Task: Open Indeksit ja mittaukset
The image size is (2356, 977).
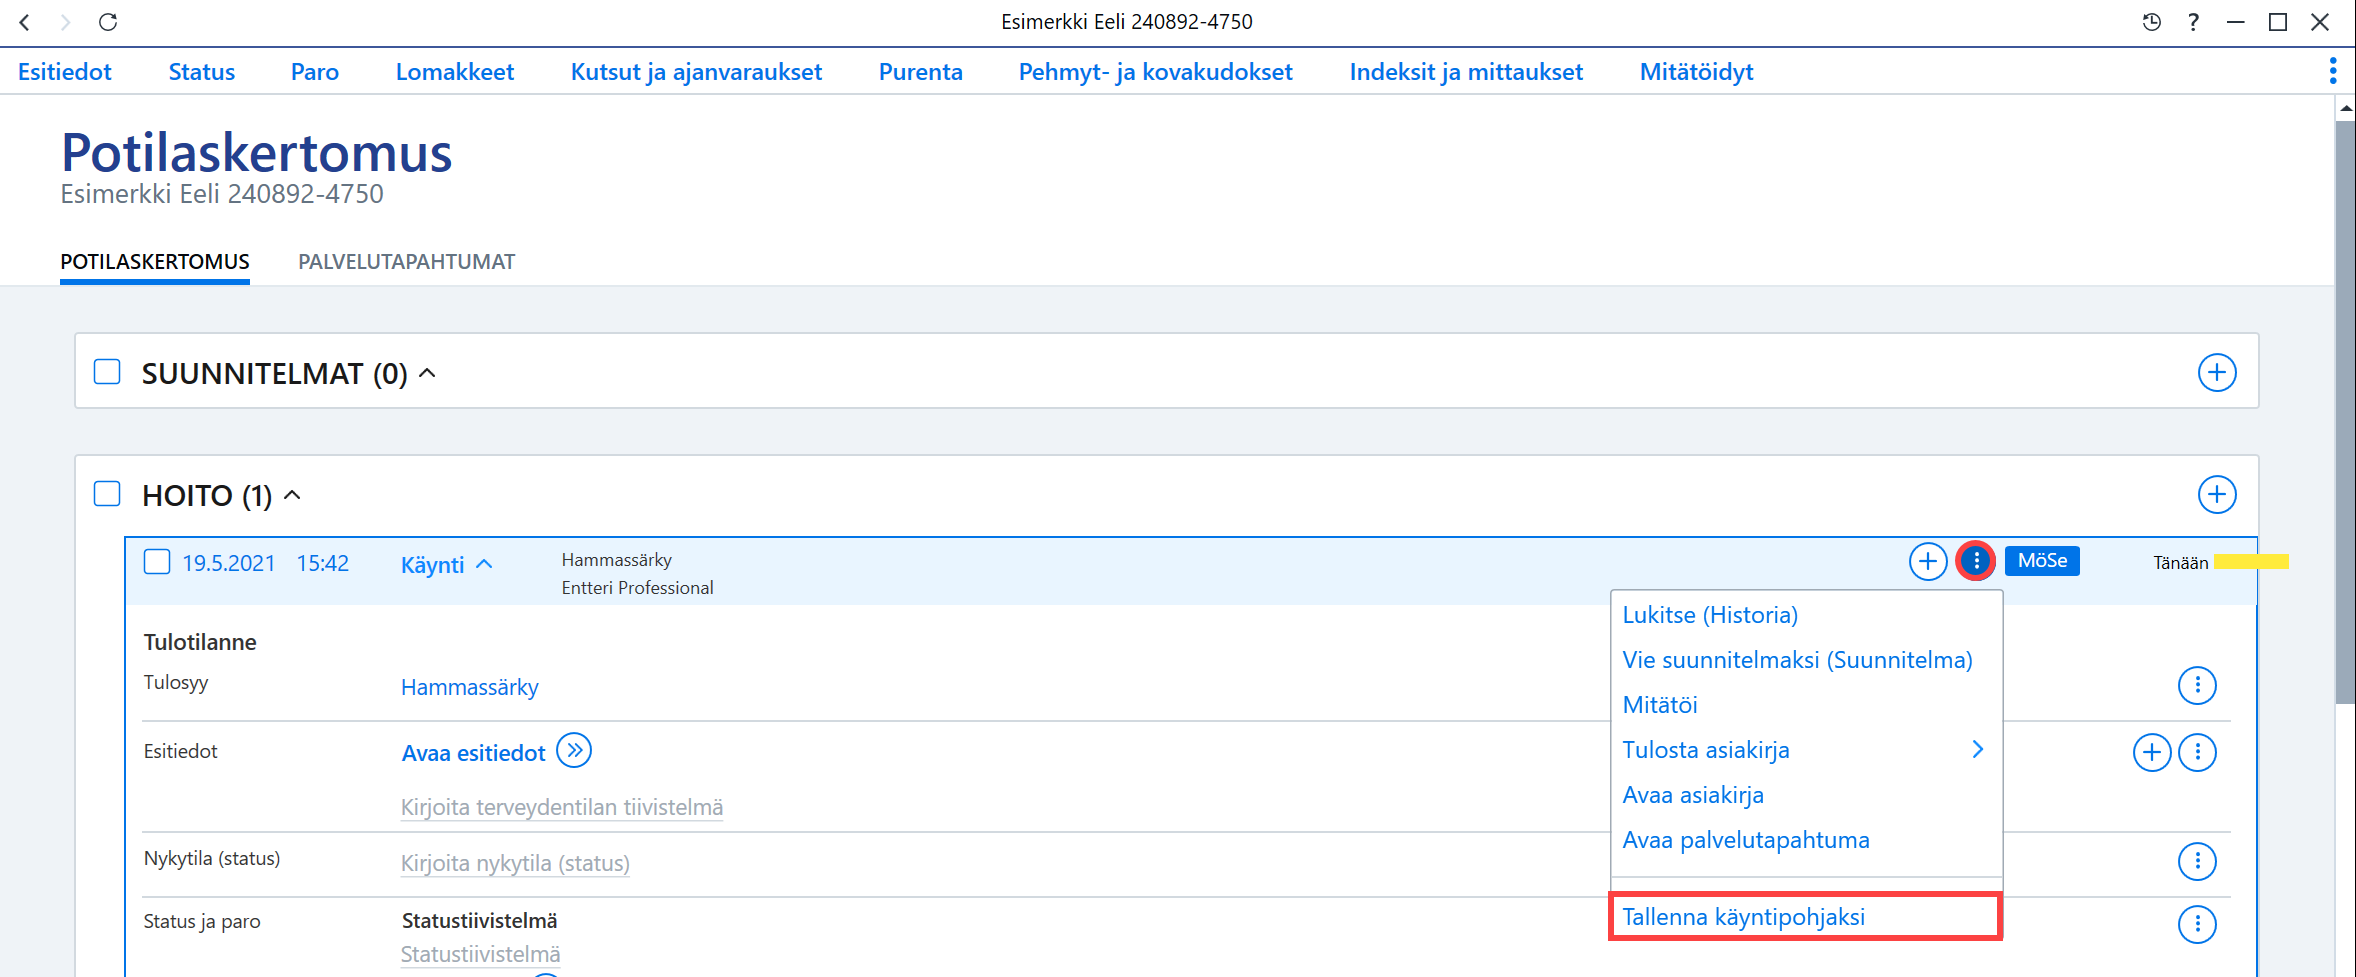Action: coord(1466,72)
